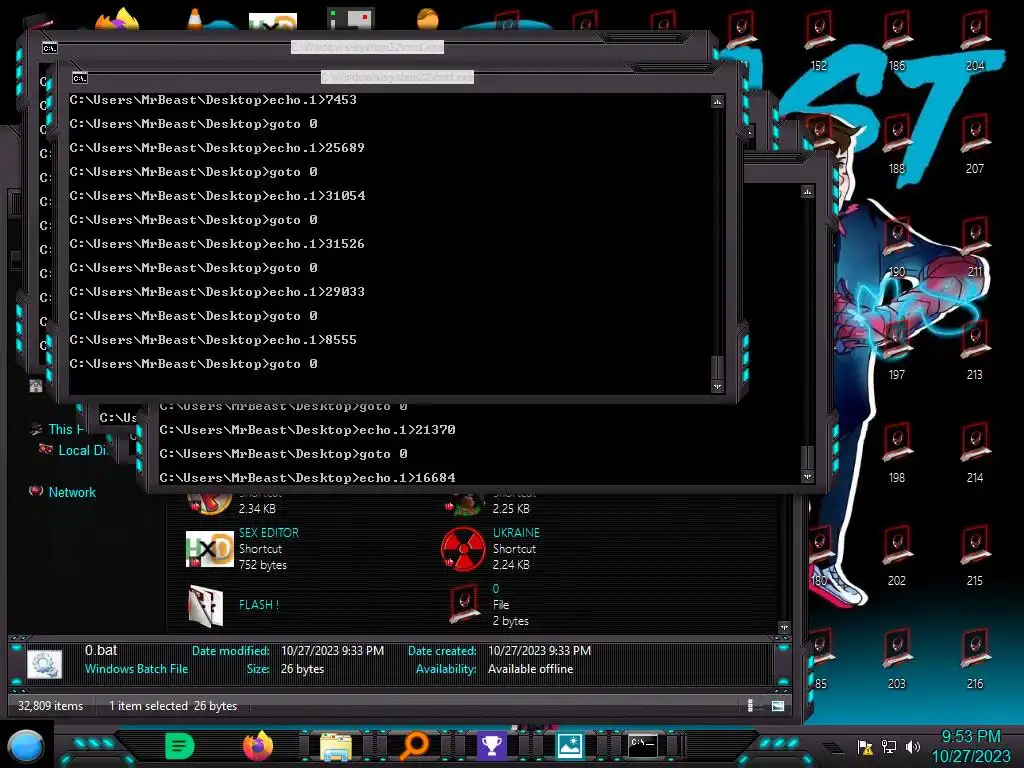Select desktop icon labeled 213
Image resolution: width=1024 pixels, height=768 pixels.
coord(975,349)
